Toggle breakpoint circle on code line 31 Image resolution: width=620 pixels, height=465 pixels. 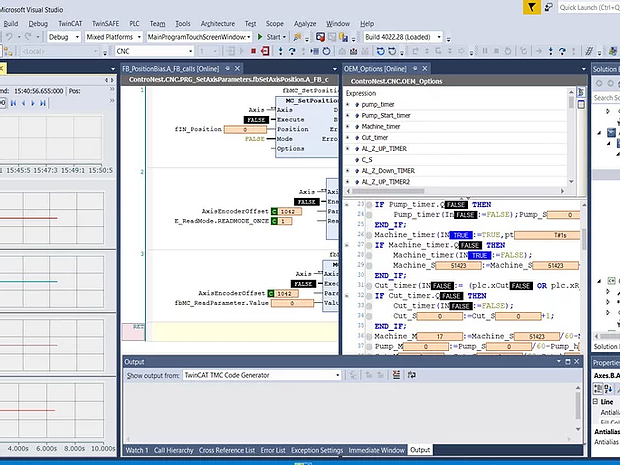369,286
